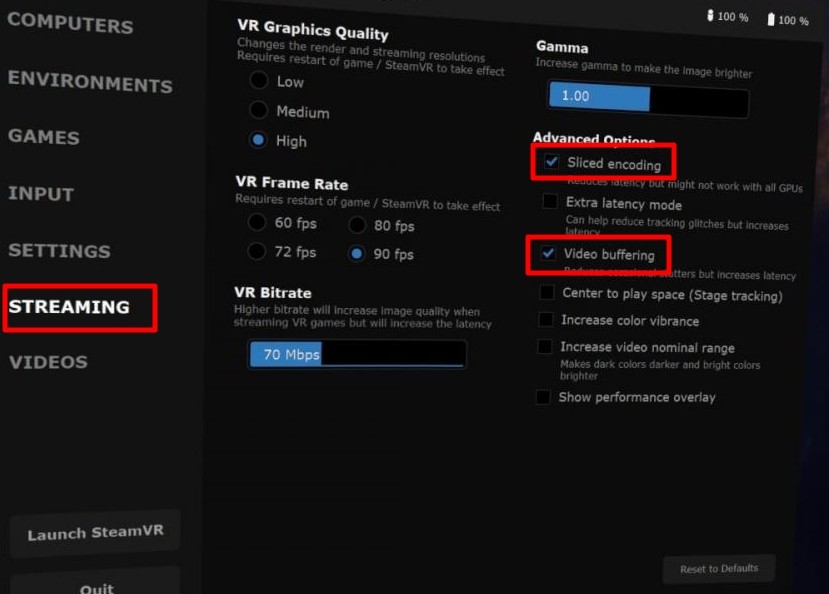Viewport: 829px width, 594px height.
Task: Select High VR graphics quality
Action: point(258,140)
